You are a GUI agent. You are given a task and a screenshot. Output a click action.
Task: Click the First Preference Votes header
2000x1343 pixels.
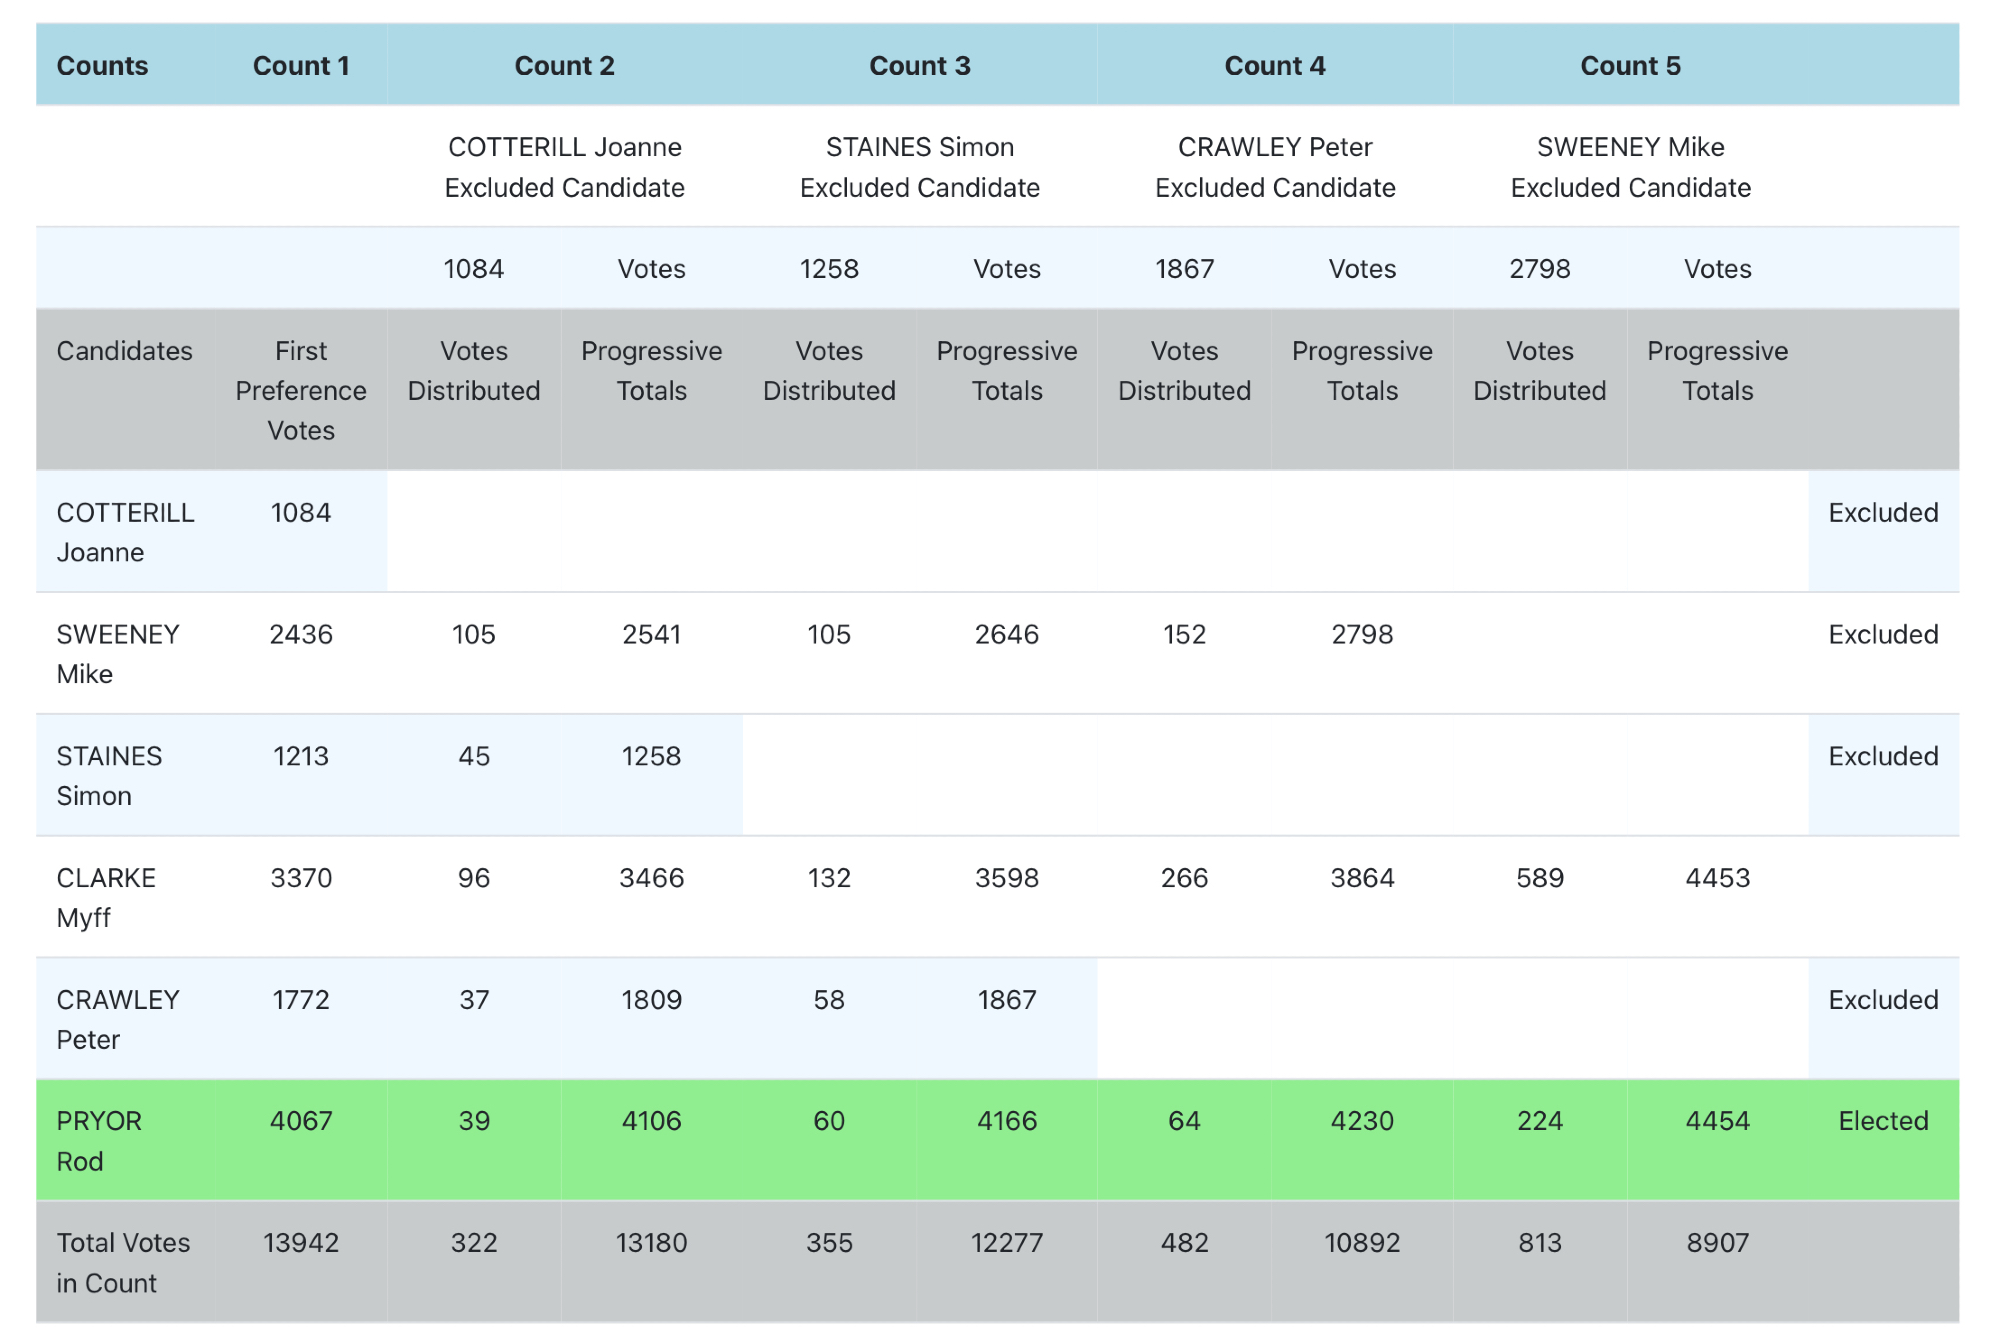coord(300,390)
